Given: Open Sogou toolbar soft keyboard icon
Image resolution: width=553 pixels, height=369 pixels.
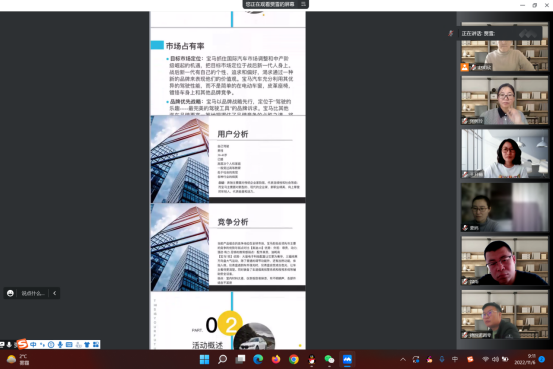Looking at the screenshot, I should pyautogui.click(x=69, y=344).
